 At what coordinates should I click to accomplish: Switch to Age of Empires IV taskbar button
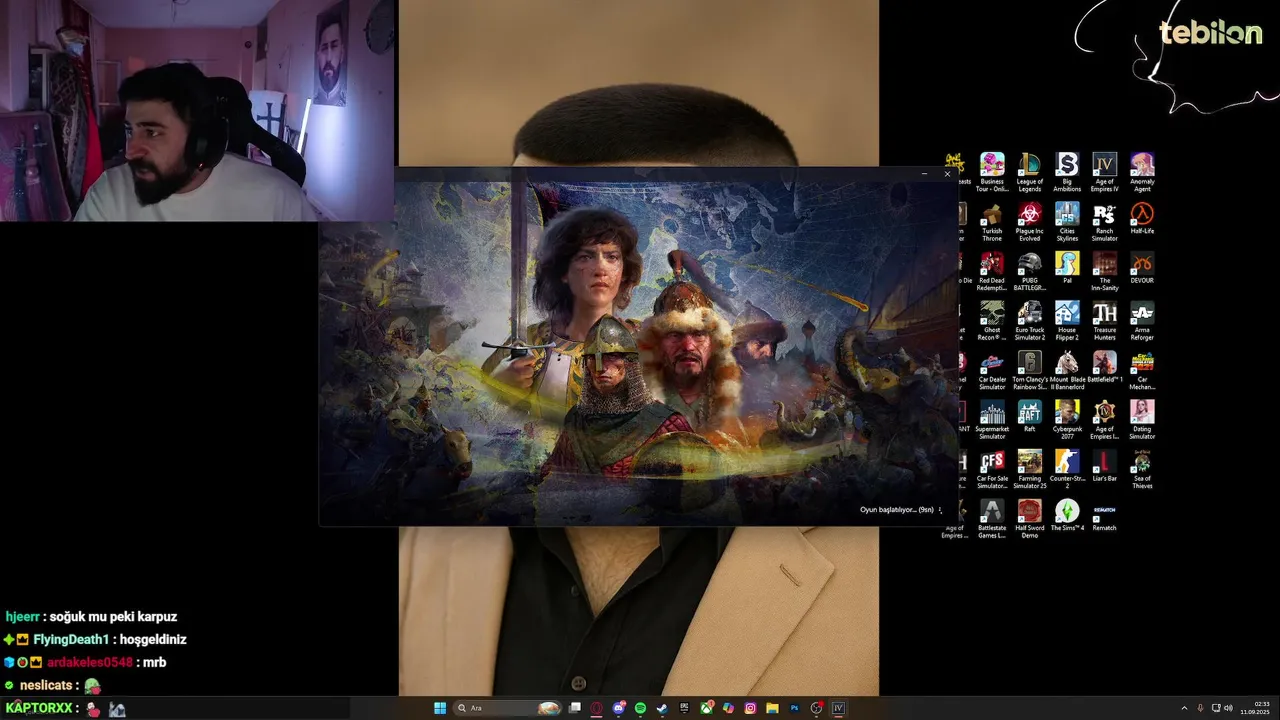(838, 708)
